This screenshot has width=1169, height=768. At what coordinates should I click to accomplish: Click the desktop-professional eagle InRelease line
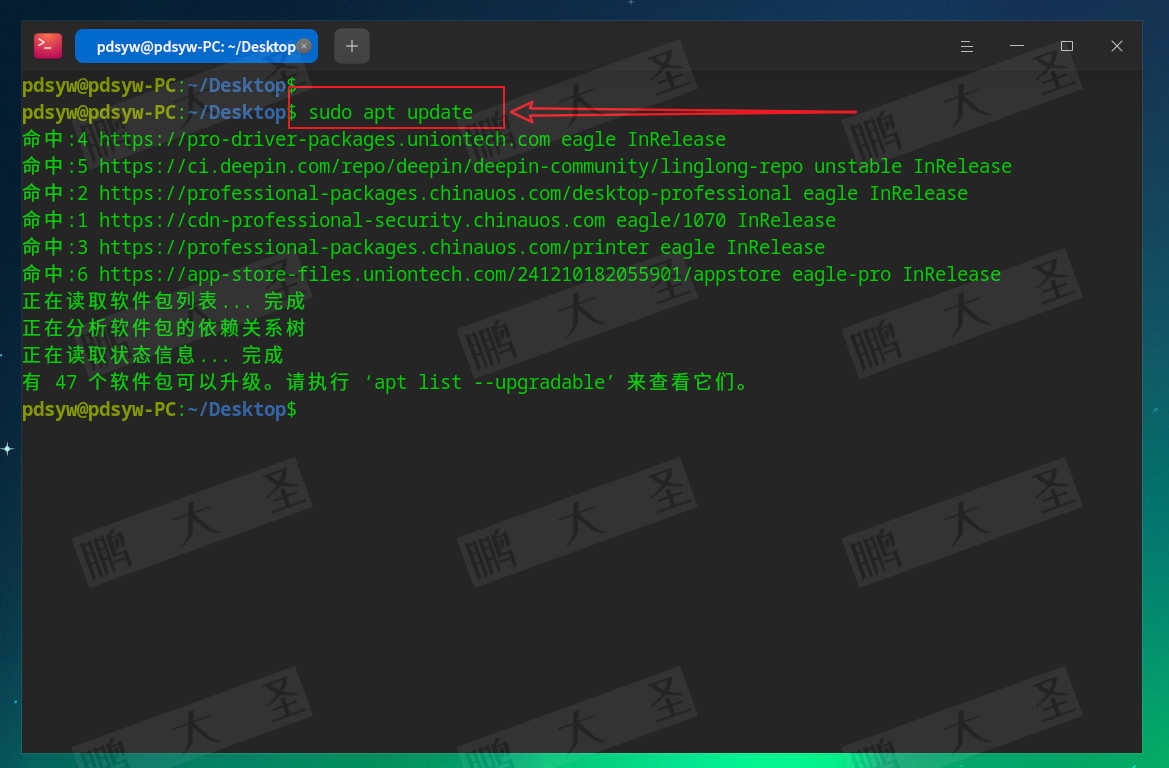tap(495, 193)
